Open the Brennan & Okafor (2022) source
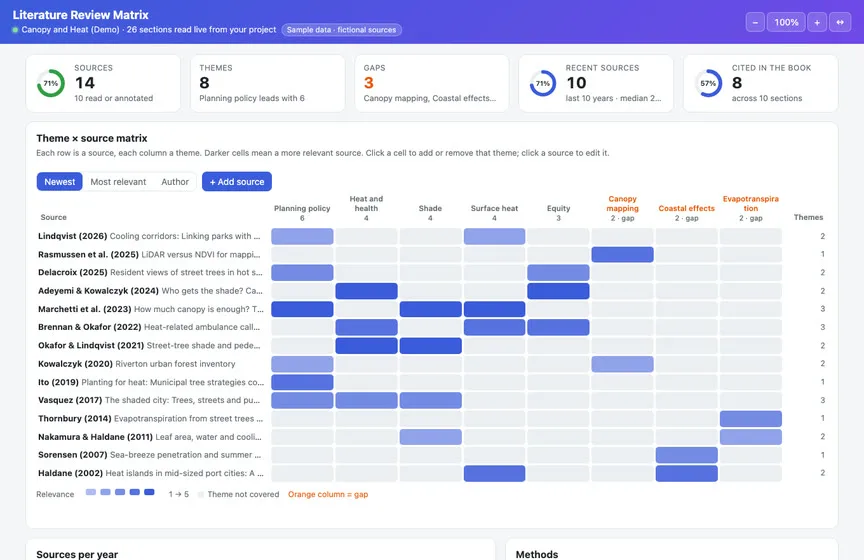 [x=149, y=327]
